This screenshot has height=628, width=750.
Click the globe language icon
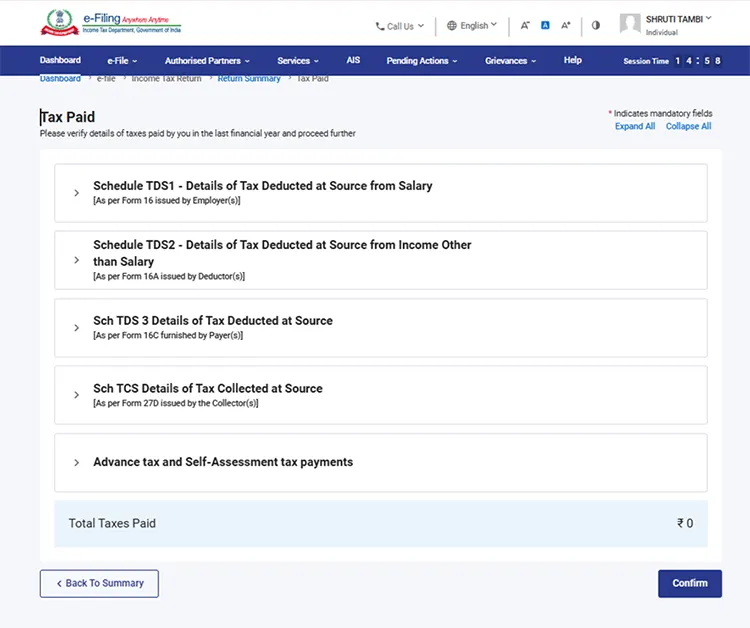pos(452,25)
